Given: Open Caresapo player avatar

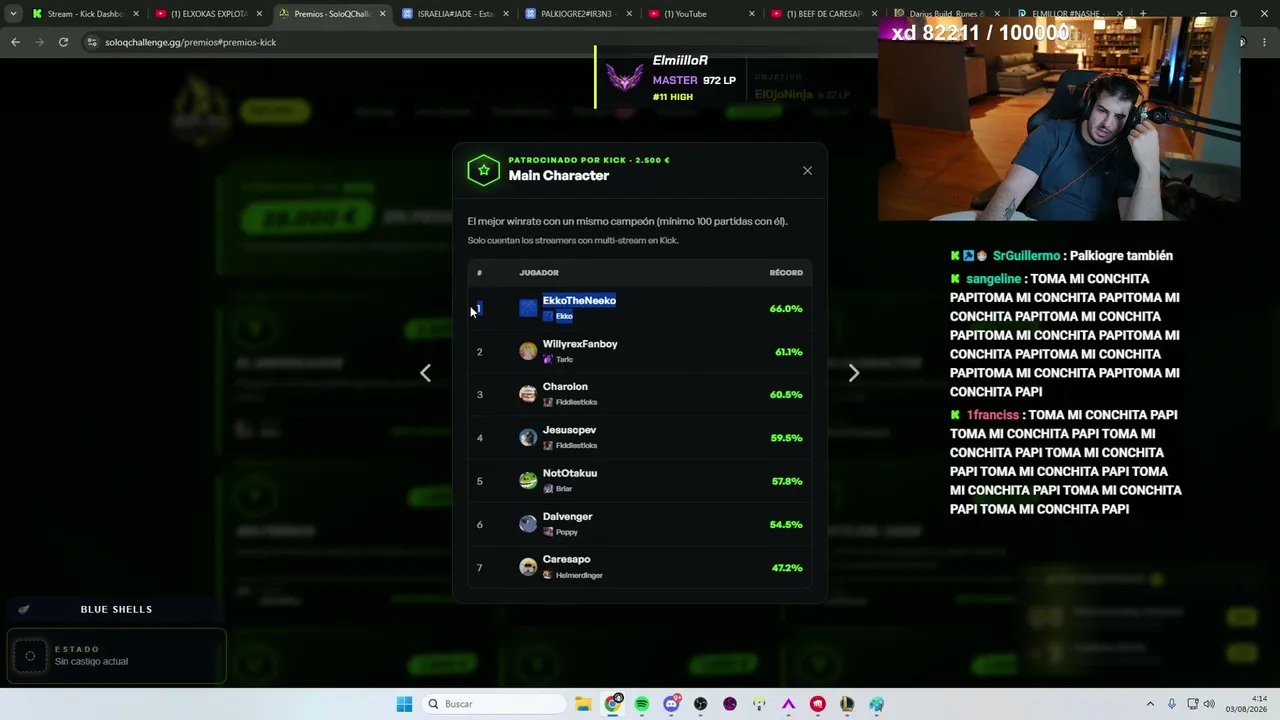Looking at the screenshot, I should point(528,567).
